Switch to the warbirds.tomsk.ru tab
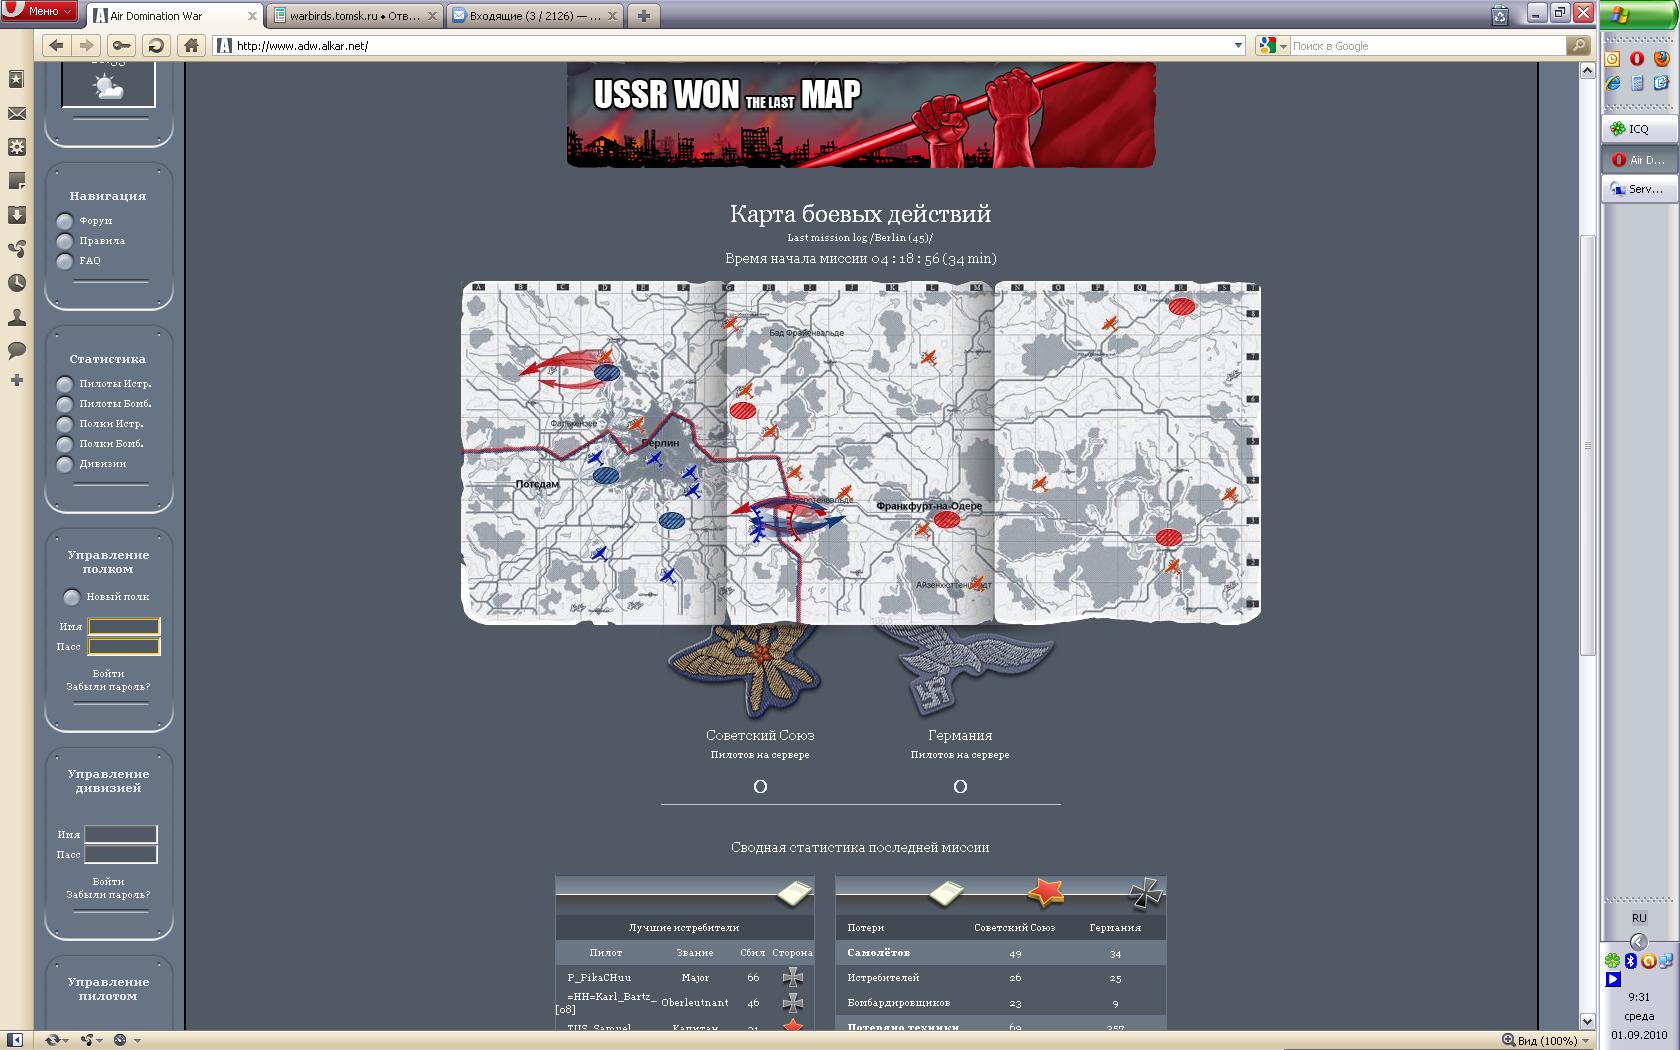 [354, 16]
